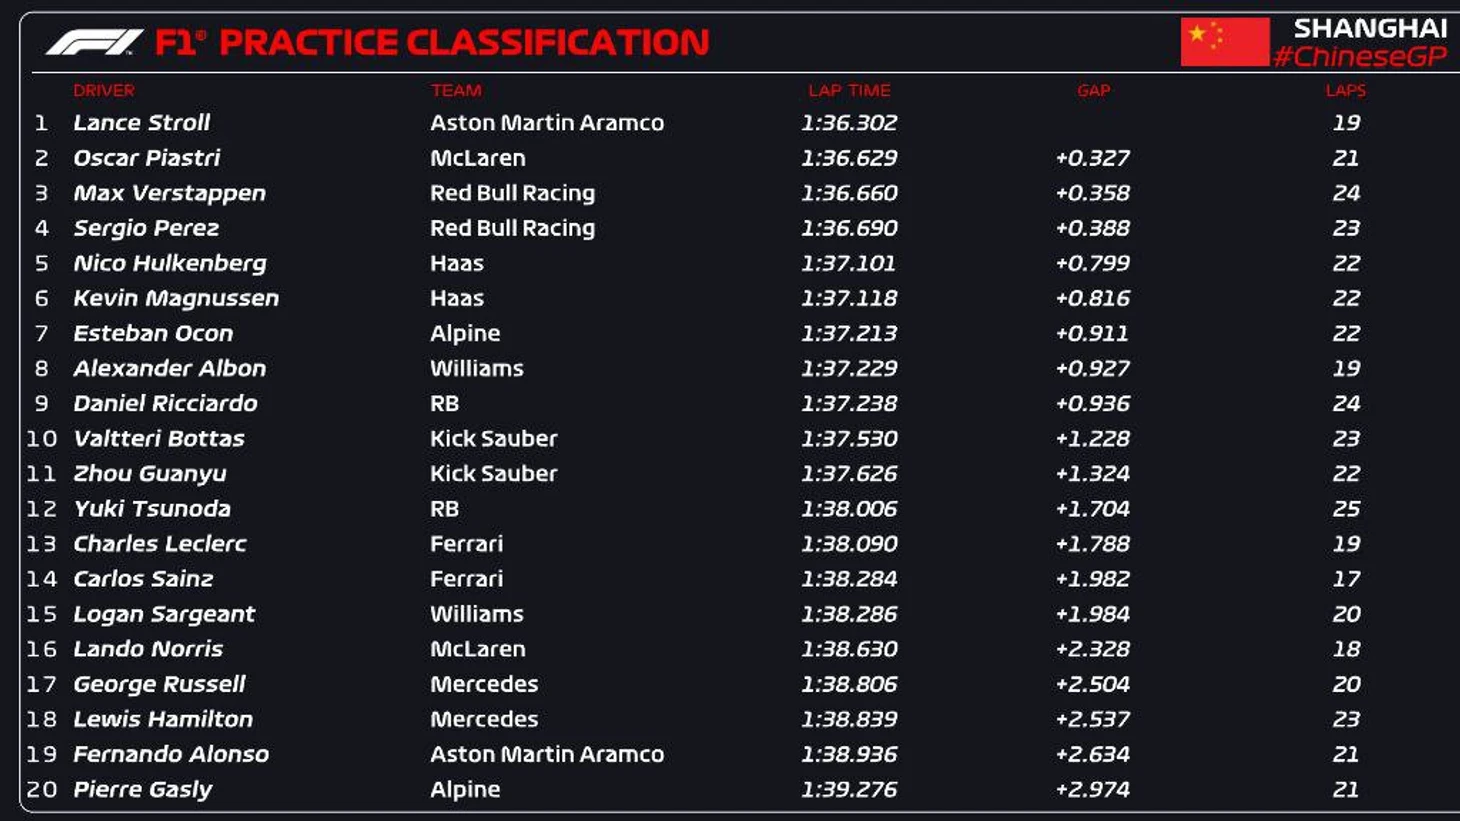Click Lance Stroll's 1:36.302 lap time
The image size is (1460, 821).
coord(849,123)
